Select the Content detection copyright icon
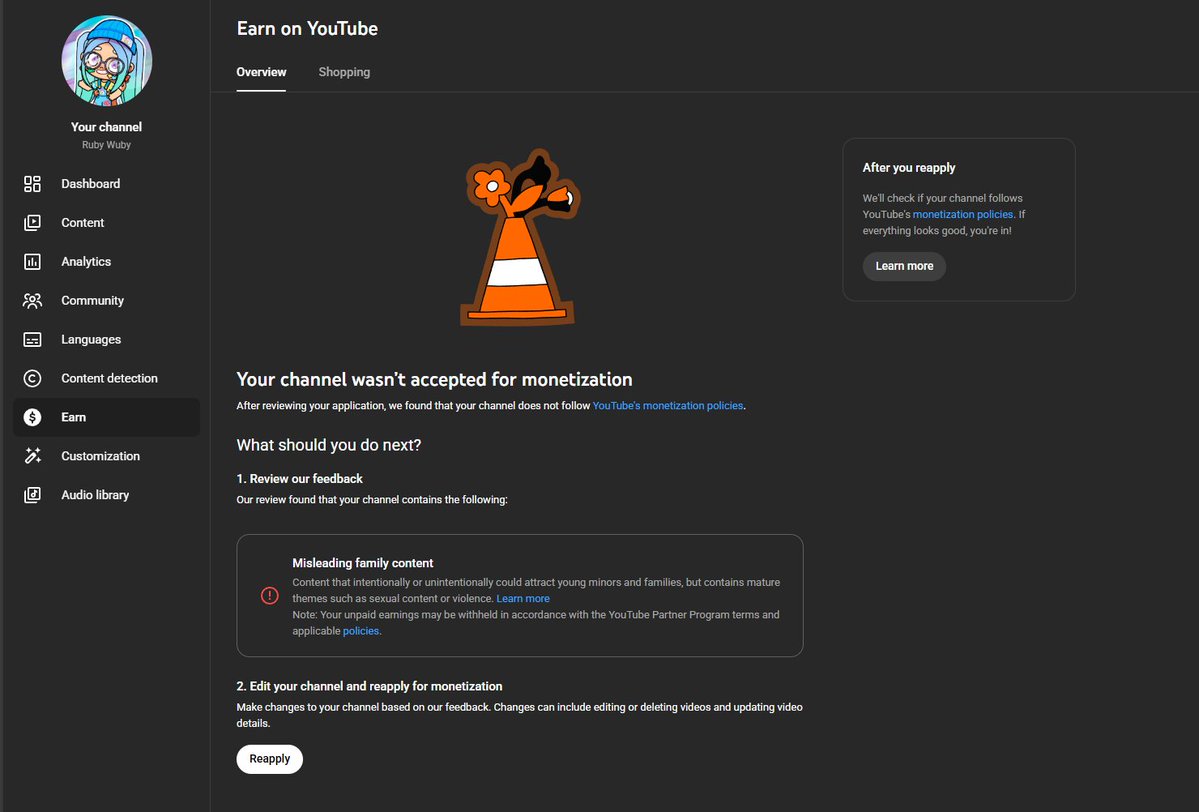Viewport: 1199px width, 812px height. click(x=32, y=378)
